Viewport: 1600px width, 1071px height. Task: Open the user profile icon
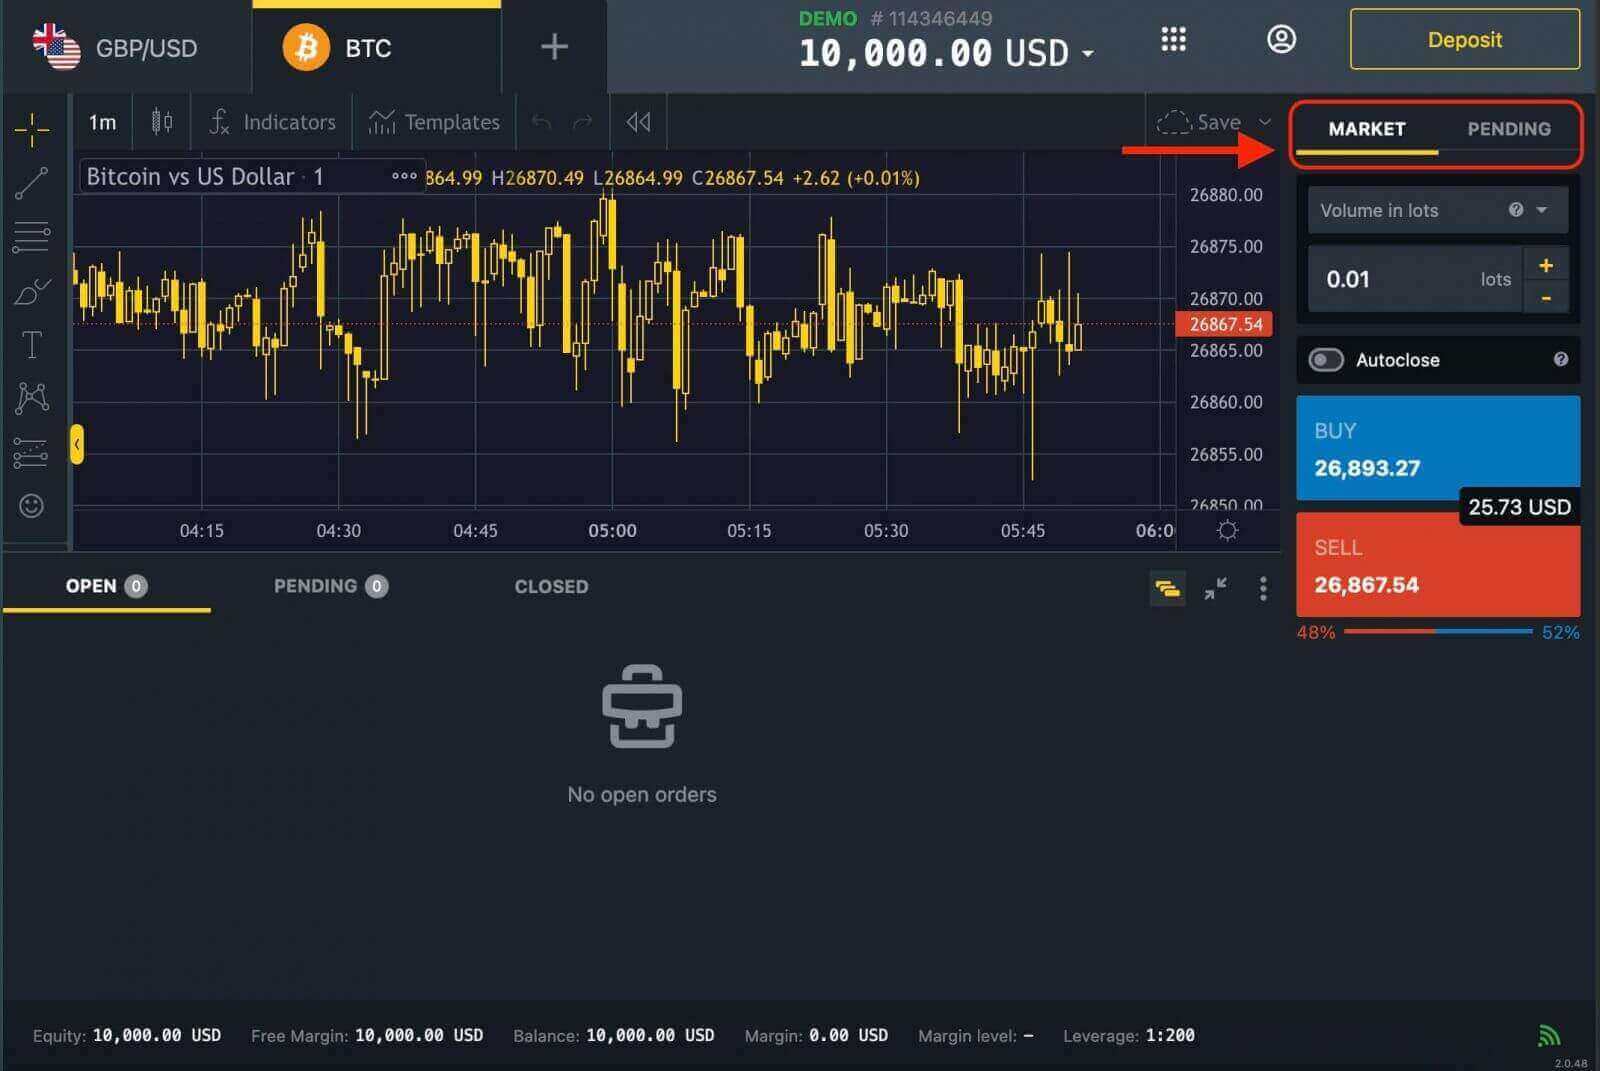[1281, 40]
